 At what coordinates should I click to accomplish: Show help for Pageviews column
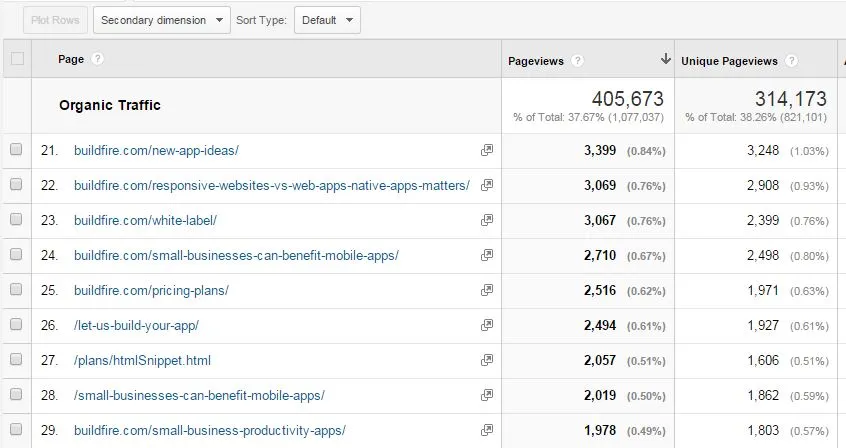pyautogui.click(x=577, y=60)
